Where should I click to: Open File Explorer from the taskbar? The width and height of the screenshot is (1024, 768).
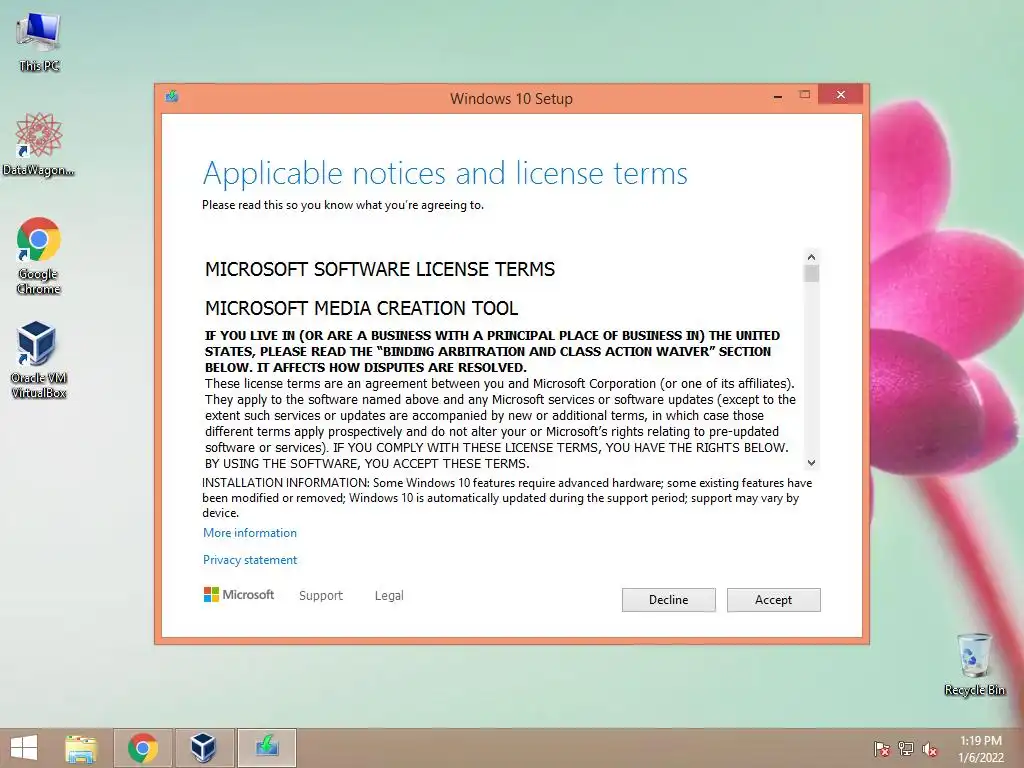(x=81, y=748)
